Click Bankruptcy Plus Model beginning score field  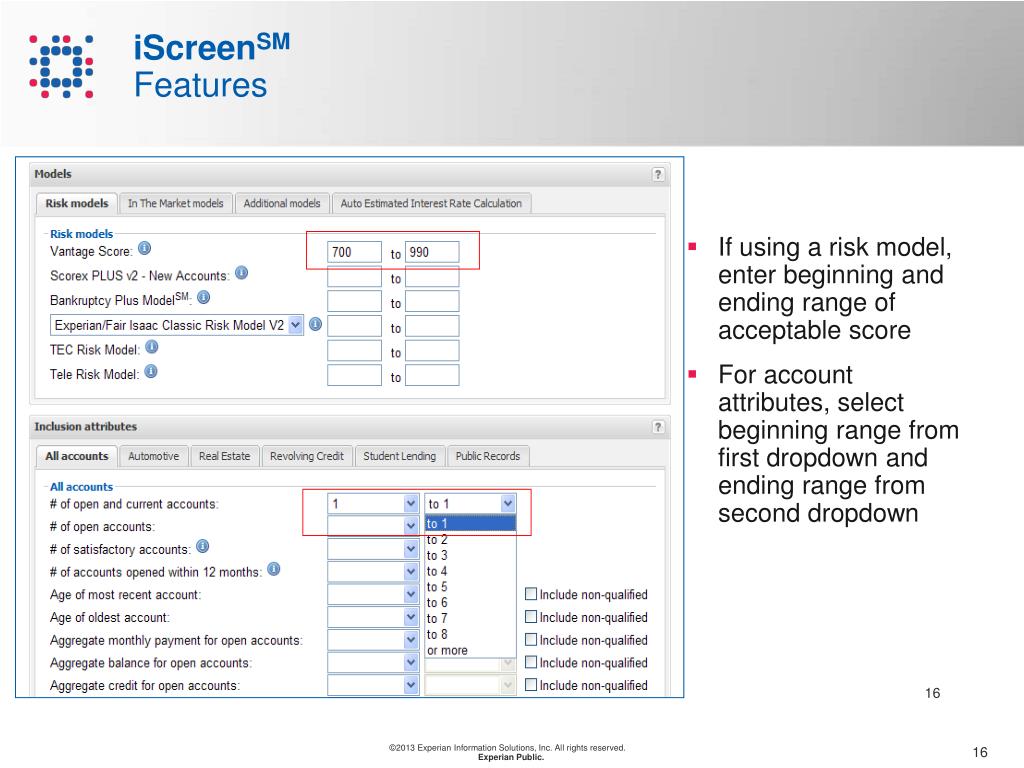click(355, 301)
